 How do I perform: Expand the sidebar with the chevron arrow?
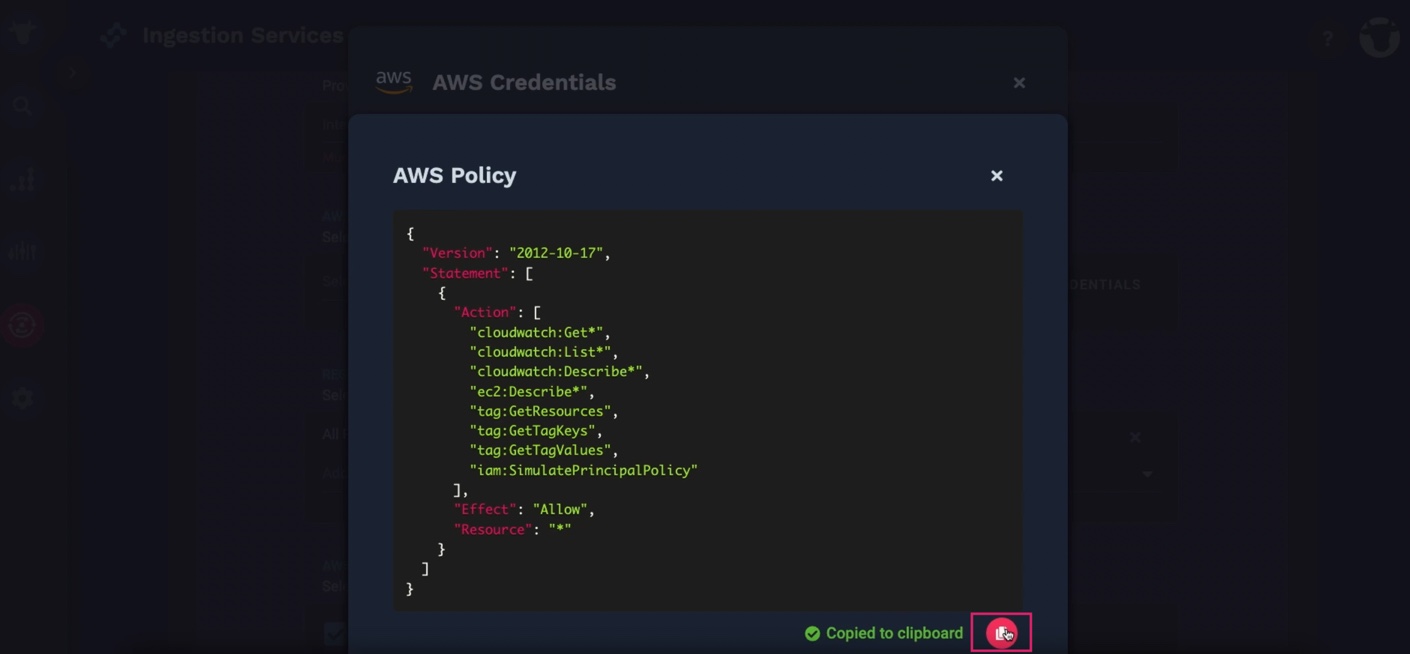72,73
